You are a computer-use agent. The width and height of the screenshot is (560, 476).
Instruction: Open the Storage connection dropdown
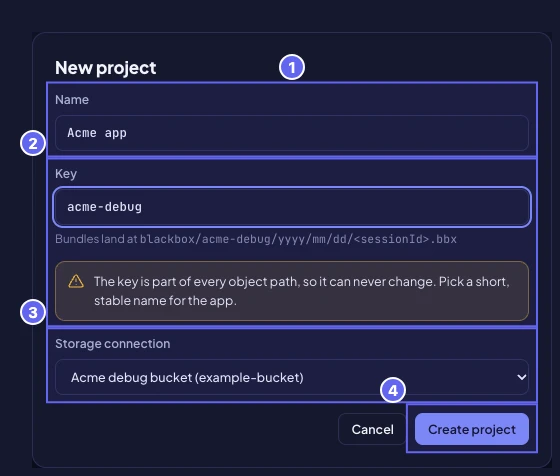pos(292,377)
